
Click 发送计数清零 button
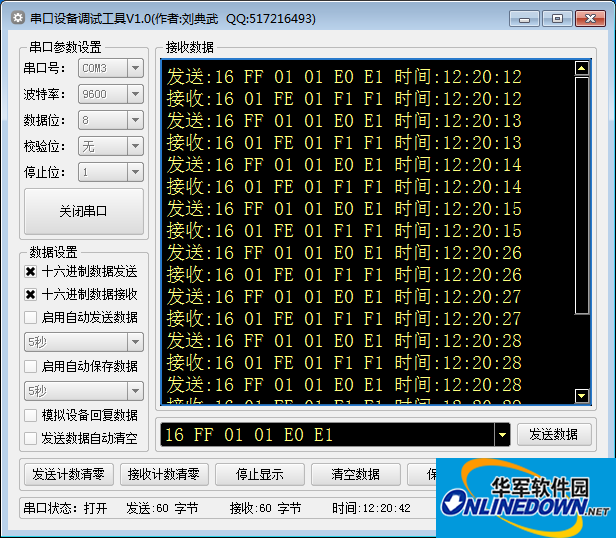(x=69, y=474)
